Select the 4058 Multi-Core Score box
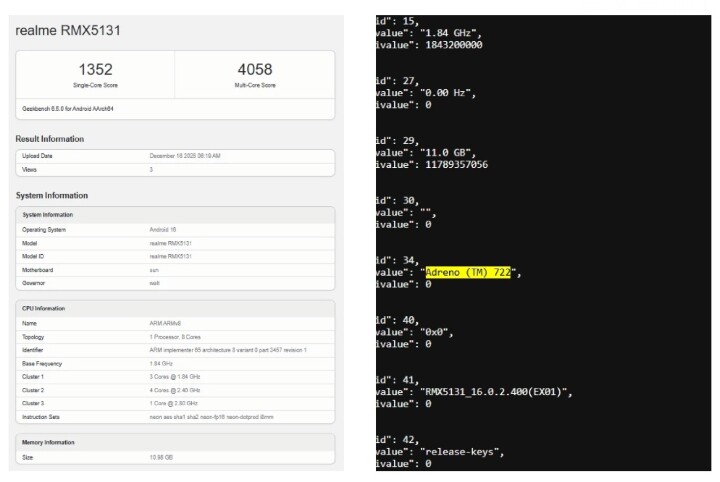The image size is (720, 482). pos(256,74)
